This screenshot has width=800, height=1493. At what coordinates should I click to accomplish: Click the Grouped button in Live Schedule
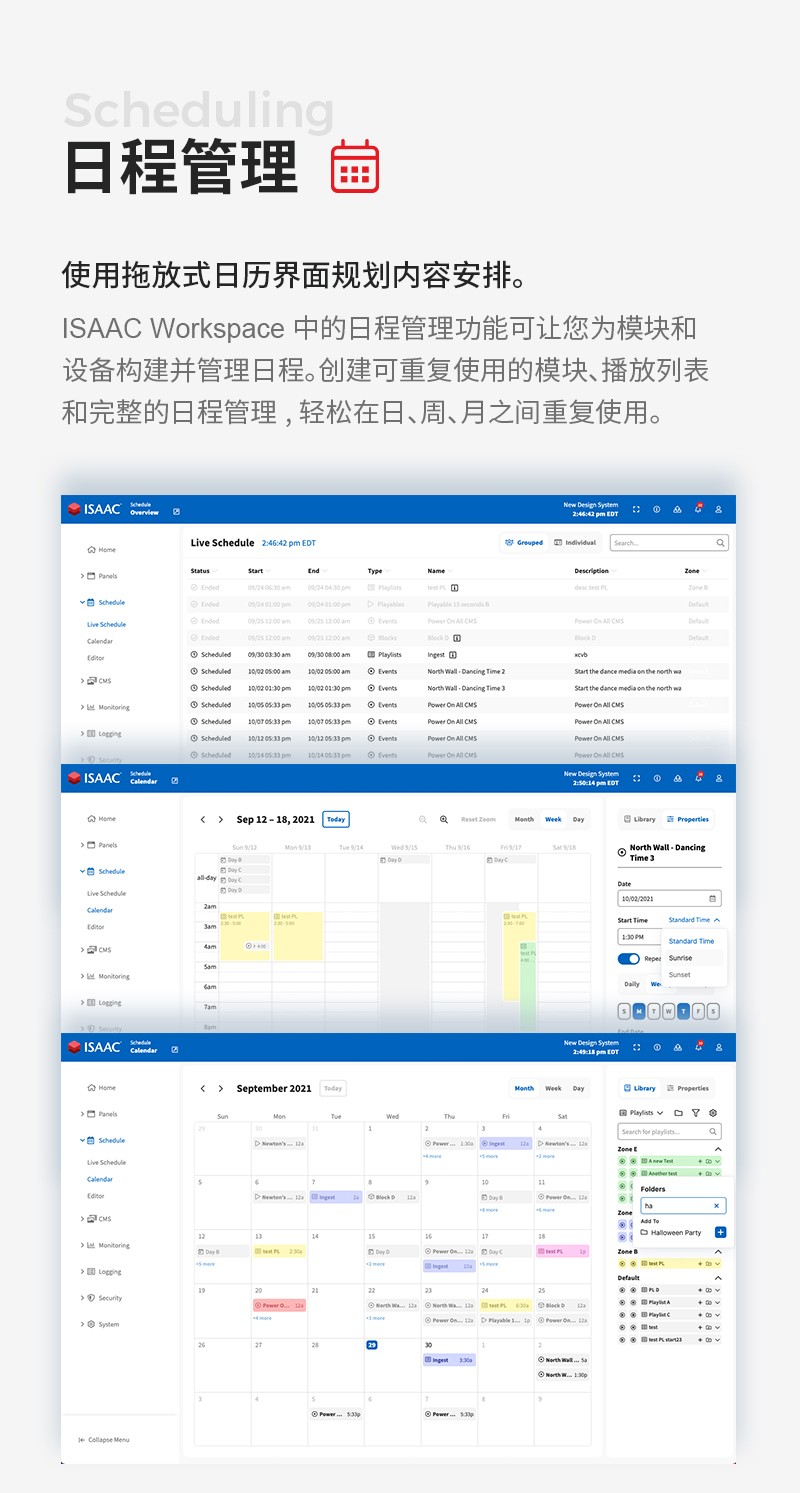click(x=524, y=543)
